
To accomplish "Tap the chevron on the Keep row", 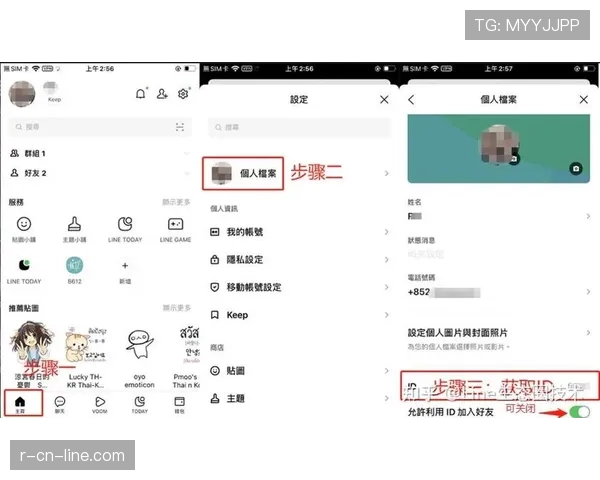I will point(386,315).
